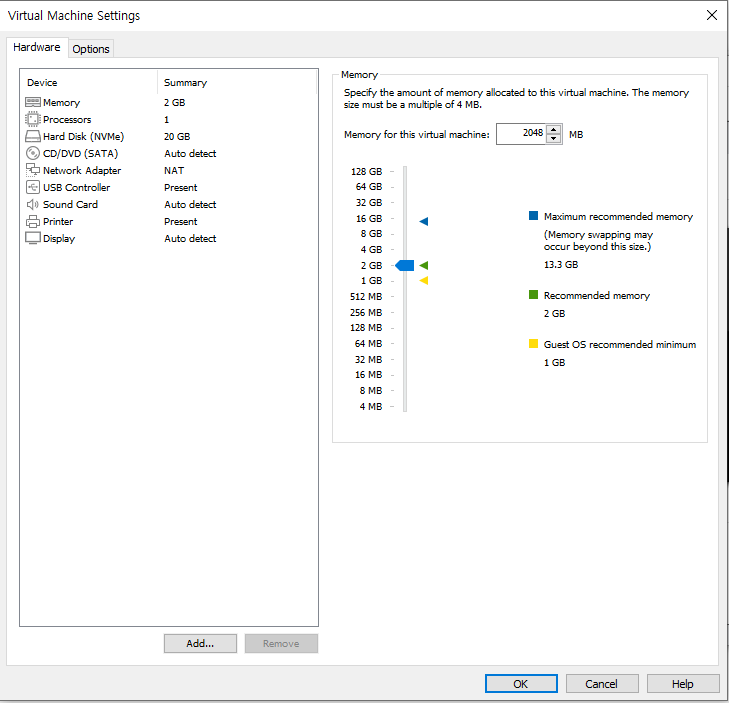The height and width of the screenshot is (703, 729).
Task: Click the 8 GB tick on memory slider
Action: pyautogui.click(x=392, y=234)
